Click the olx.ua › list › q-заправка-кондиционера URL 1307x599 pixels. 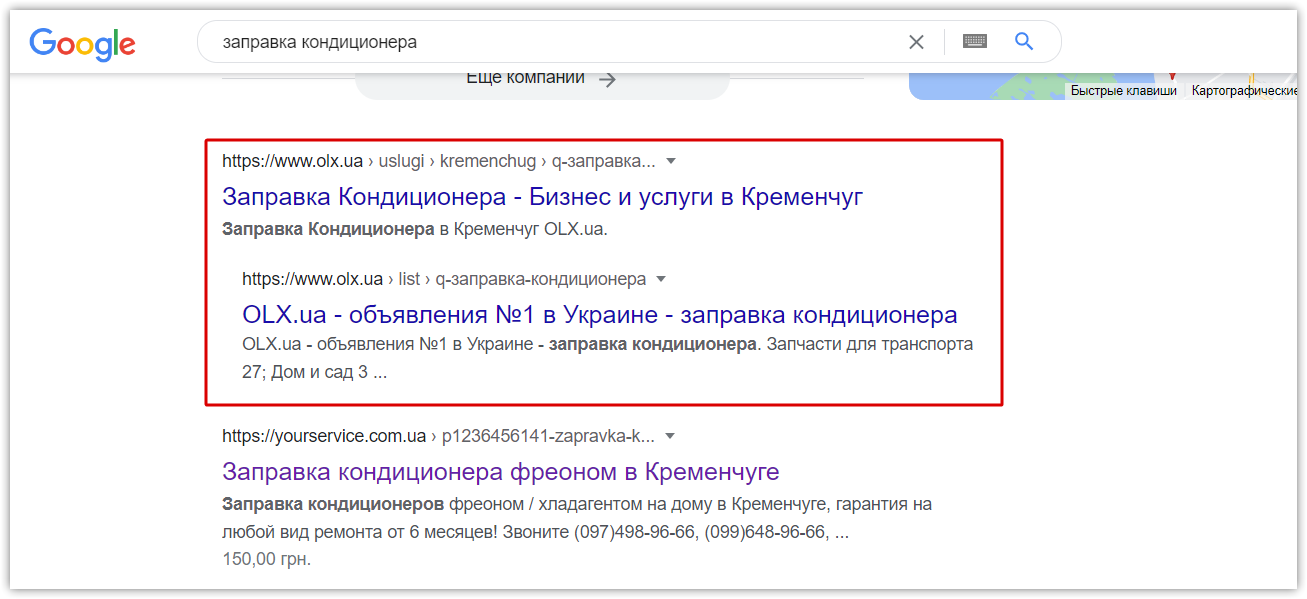444,279
